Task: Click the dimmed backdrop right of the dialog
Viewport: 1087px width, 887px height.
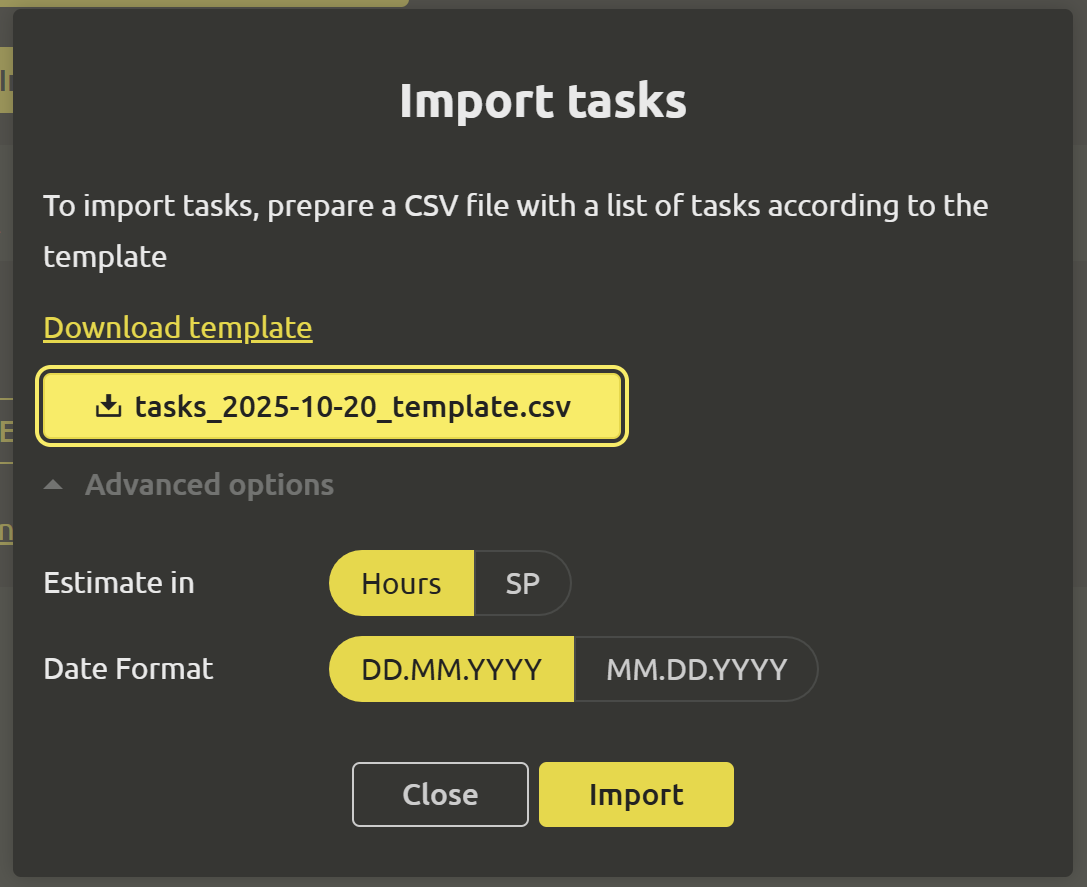Action: coord(1080,450)
